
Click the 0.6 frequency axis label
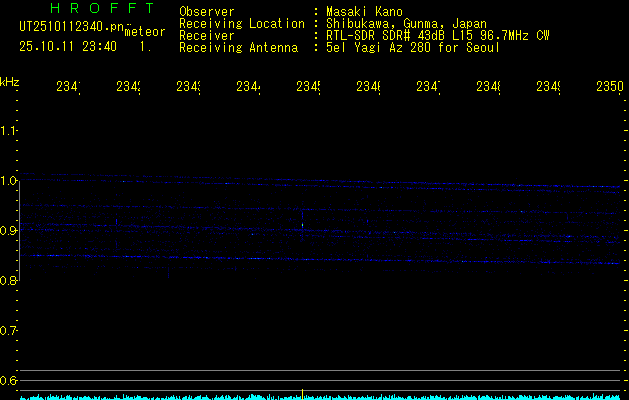9,380
